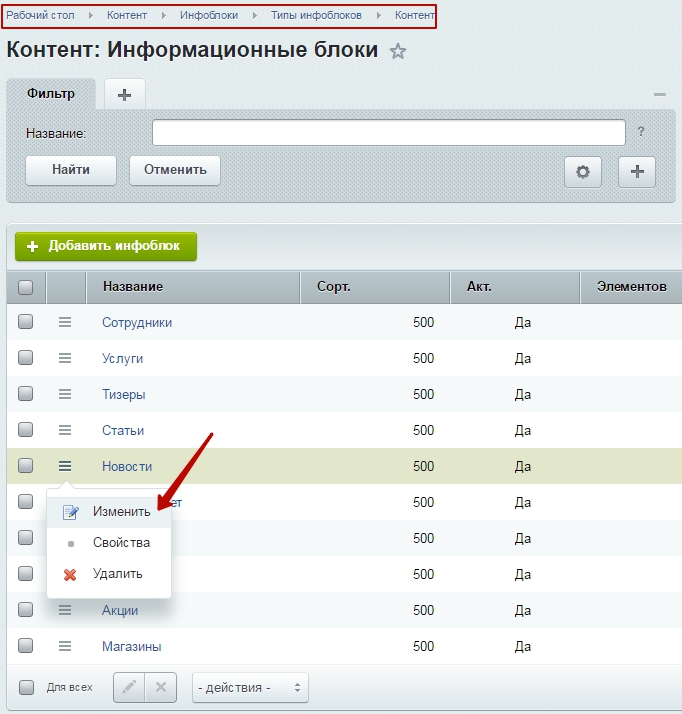Viewport: 682px width, 714px height.
Task: Choose Удалить in the context menu
Action: click(x=117, y=574)
